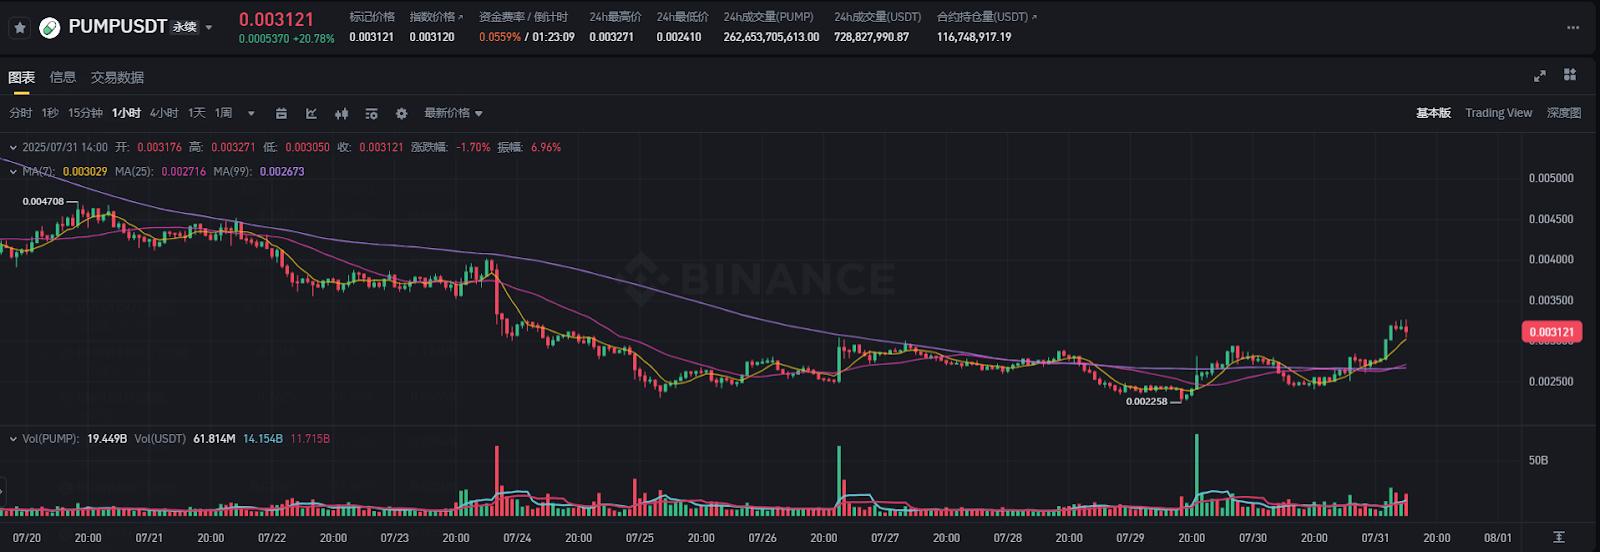Open the layout grid icon

1570,75
